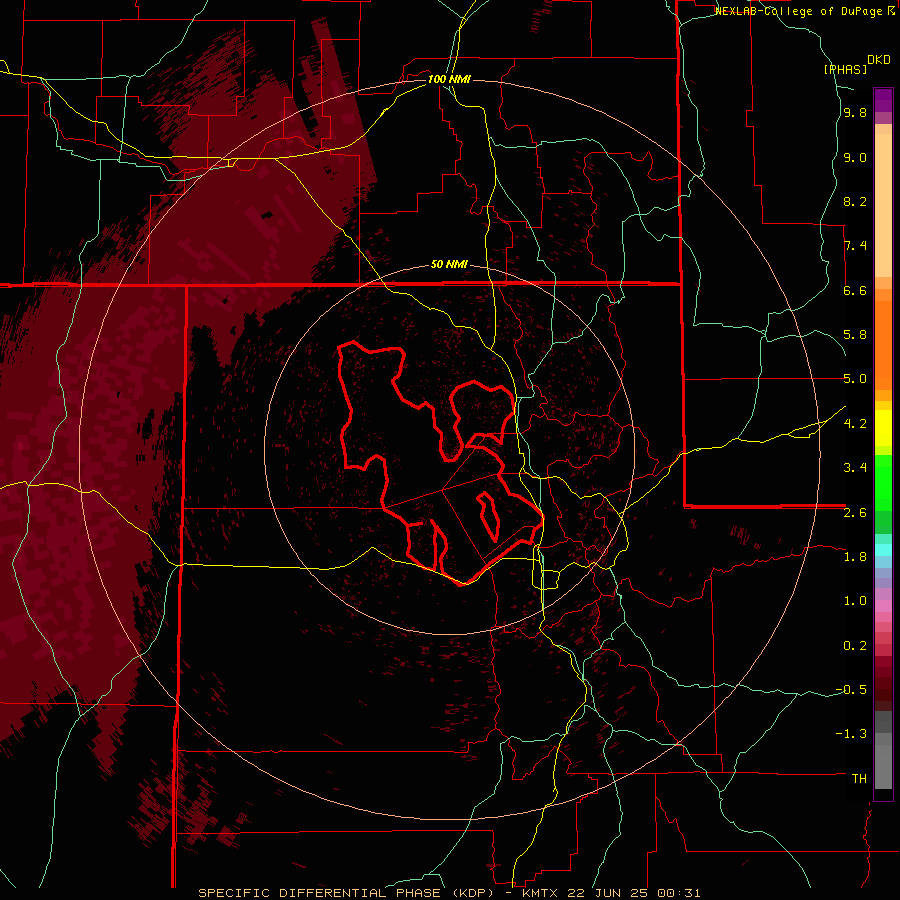Click the "KMTX 22 JUN 25 00:31" timestamp
The image size is (900, 900).
[611, 893]
